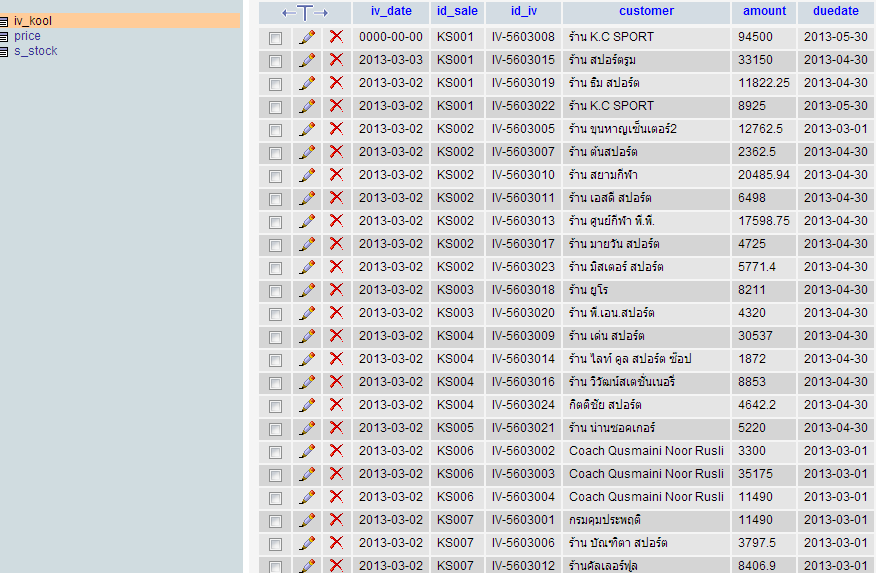Click amount cell 35175
Image resolution: width=876 pixels, height=573 pixels.
764,474
